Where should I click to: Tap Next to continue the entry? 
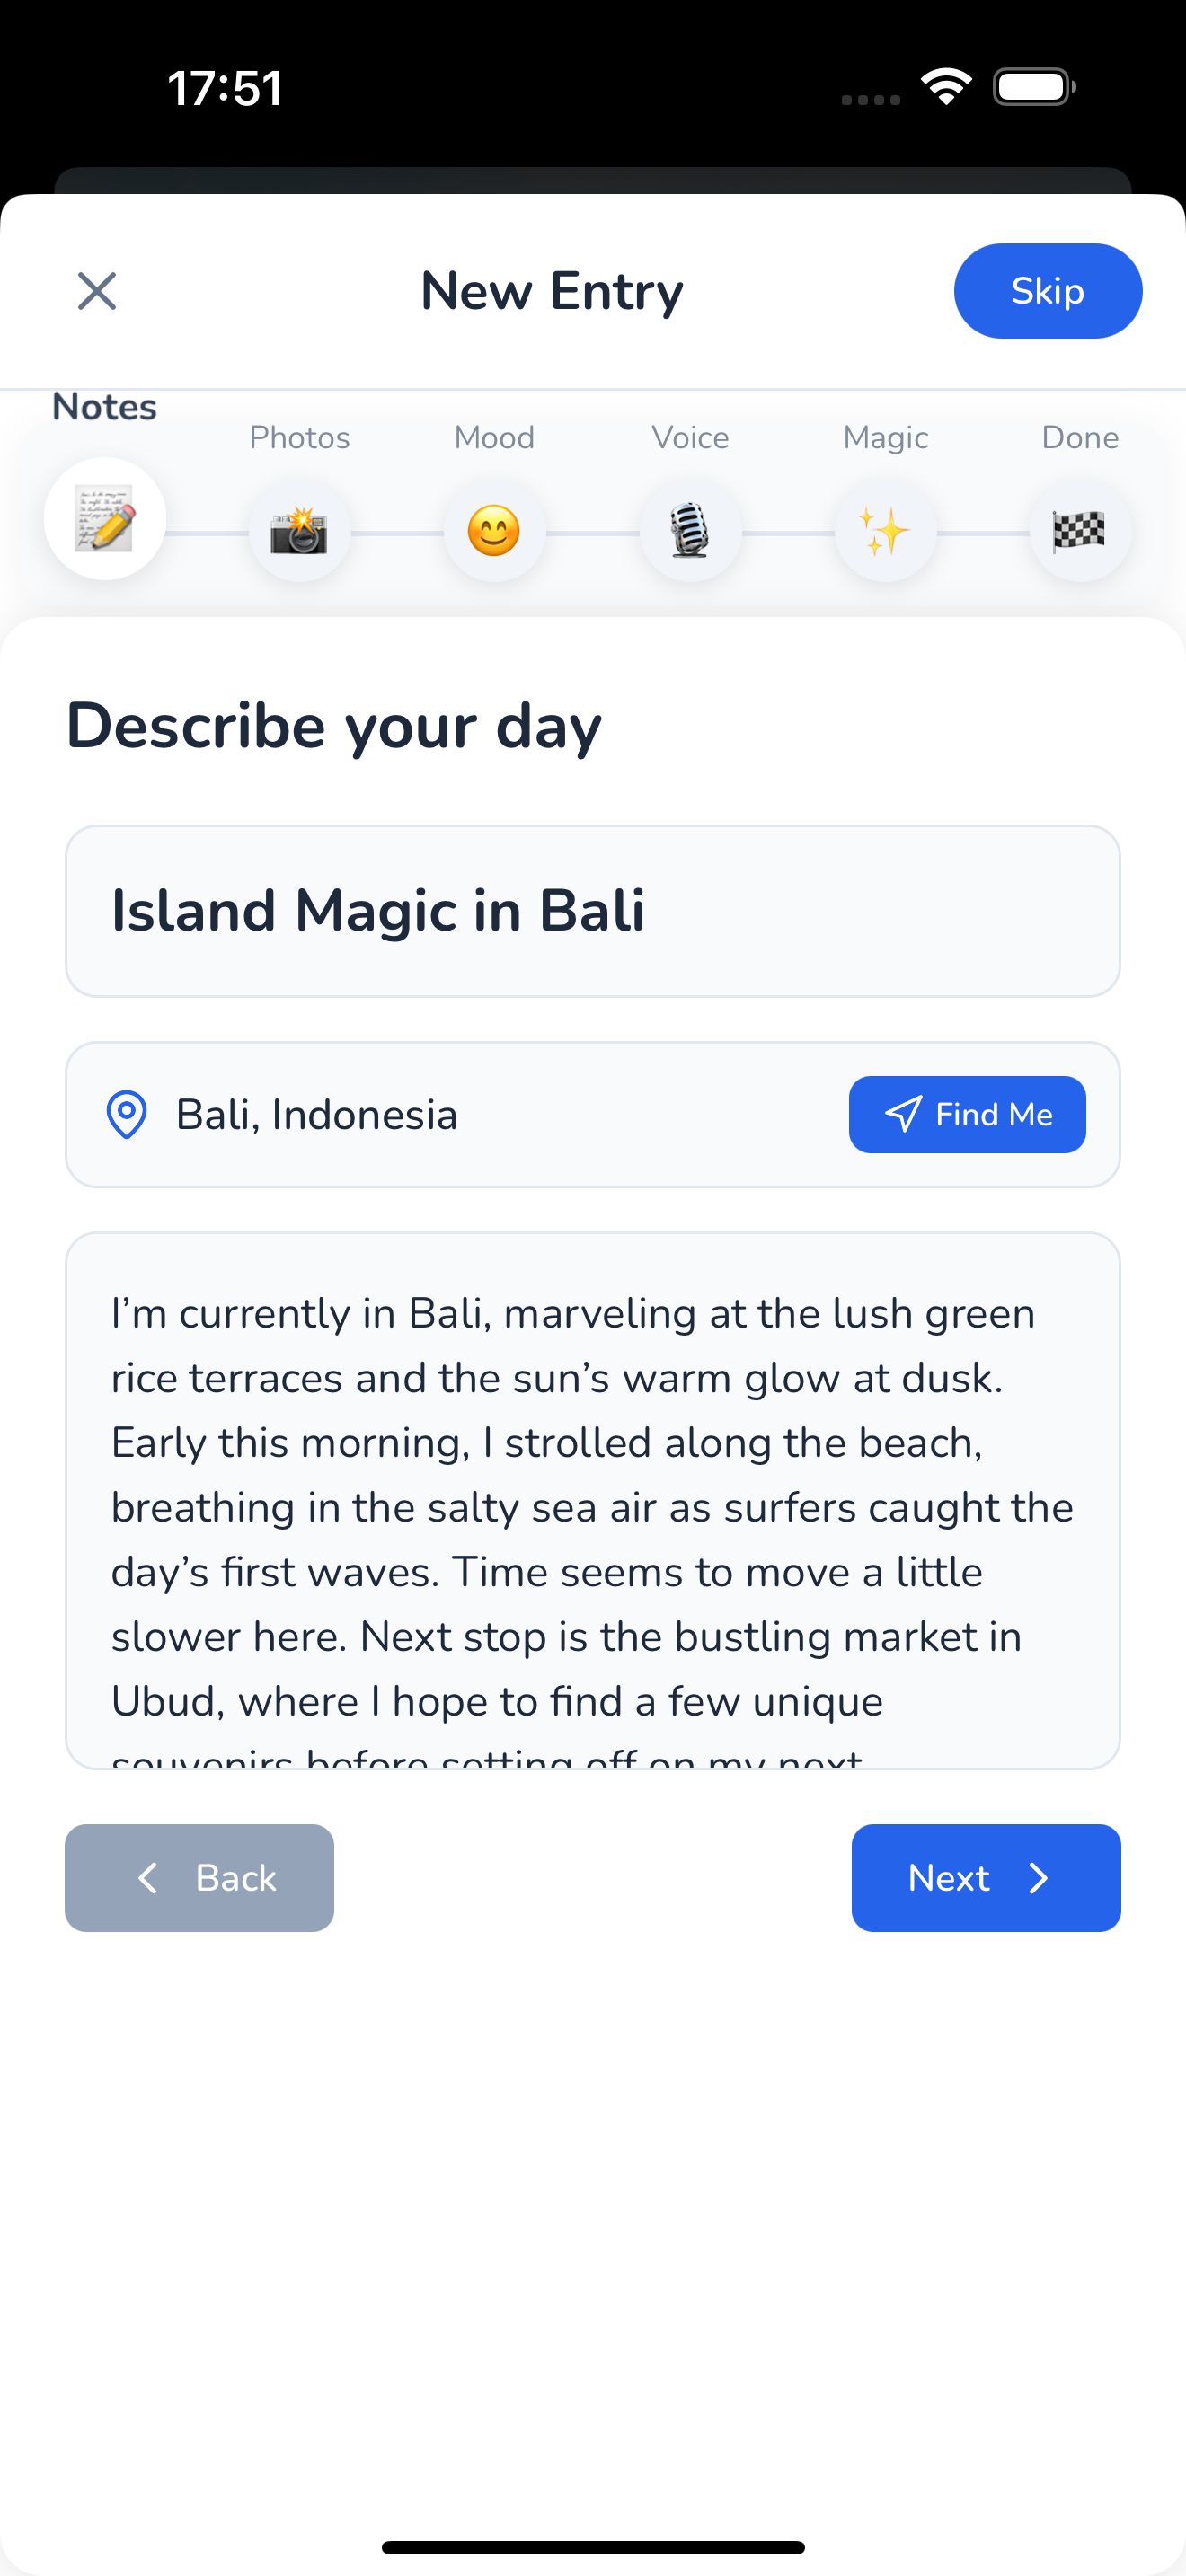coord(986,1878)
